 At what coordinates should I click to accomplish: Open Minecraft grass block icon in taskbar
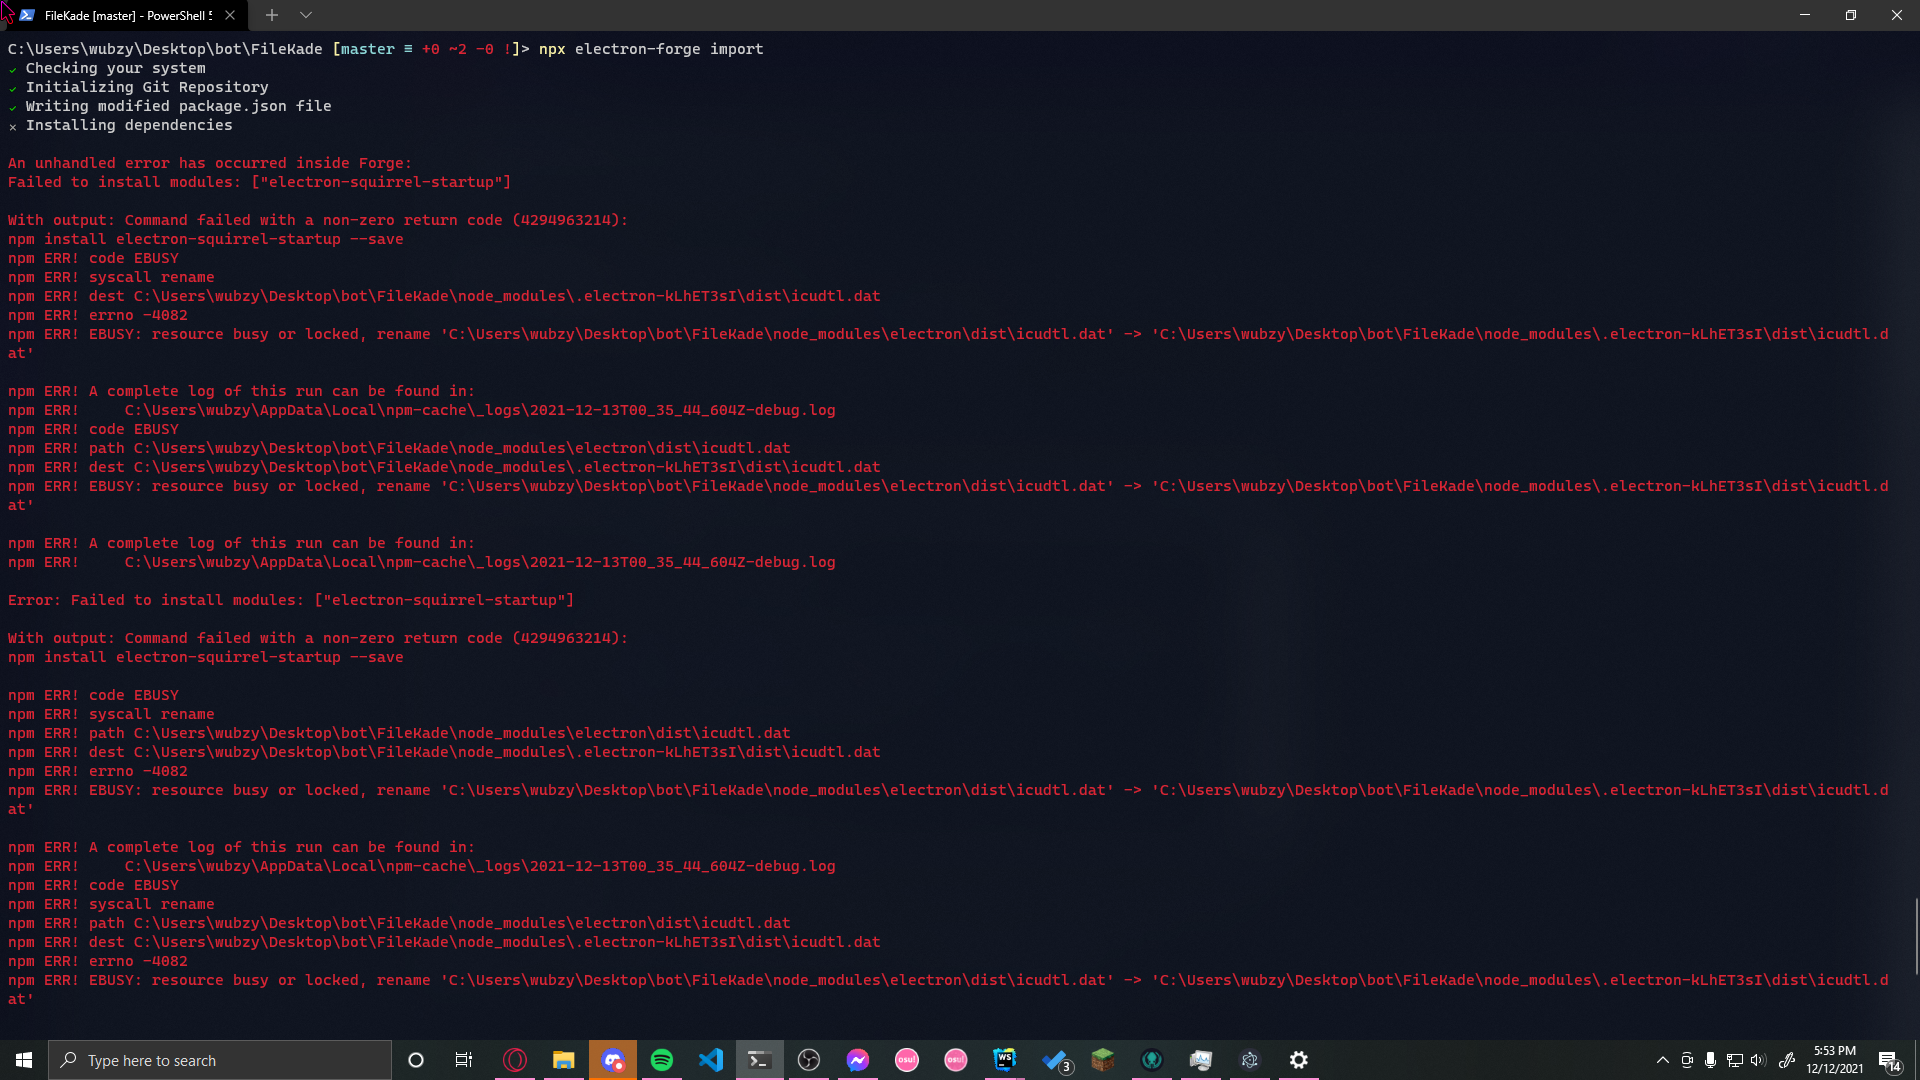(1103, 1060)
